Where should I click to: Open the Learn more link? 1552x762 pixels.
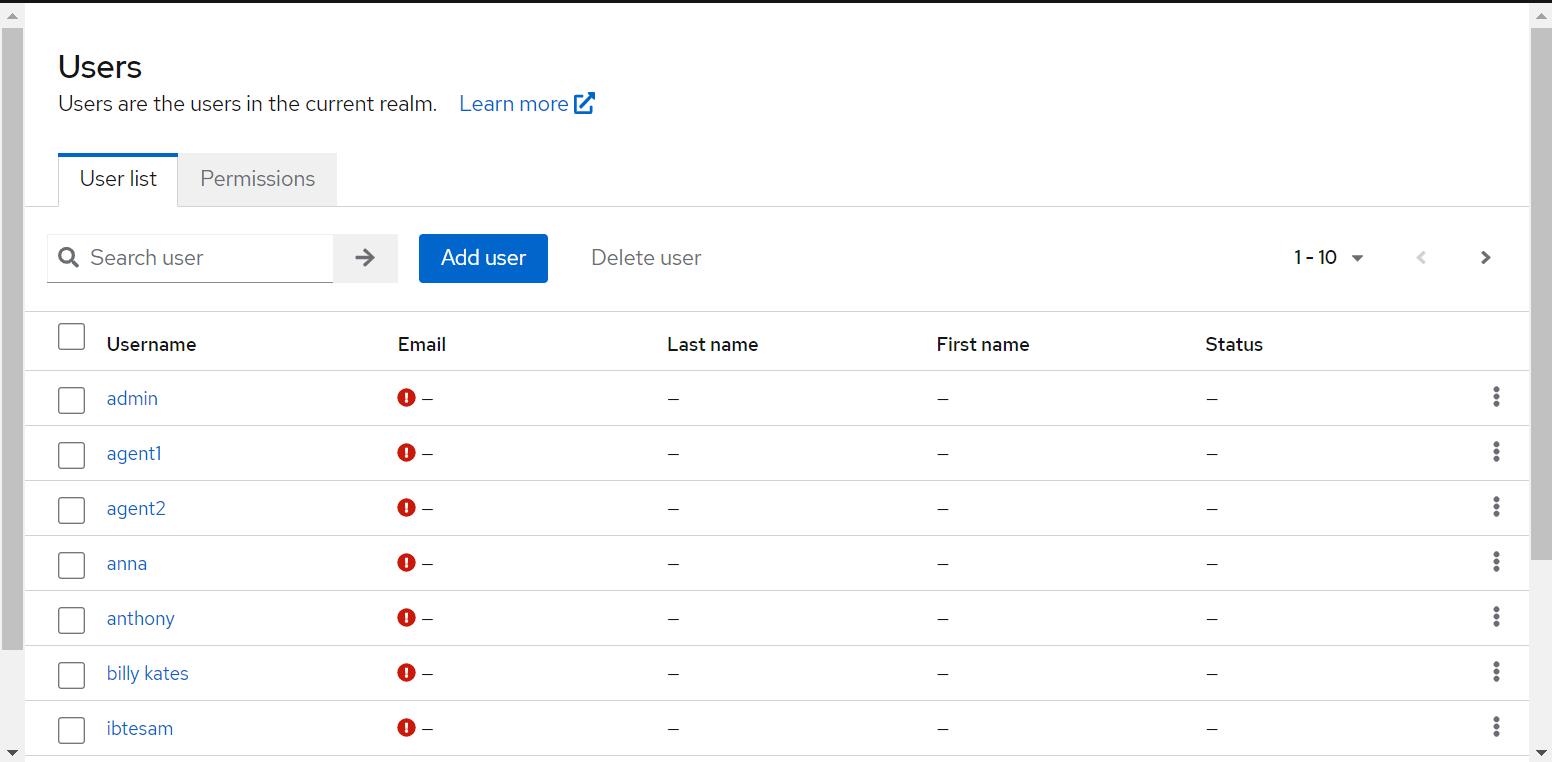pyautogui.click(x=526, y=104)
